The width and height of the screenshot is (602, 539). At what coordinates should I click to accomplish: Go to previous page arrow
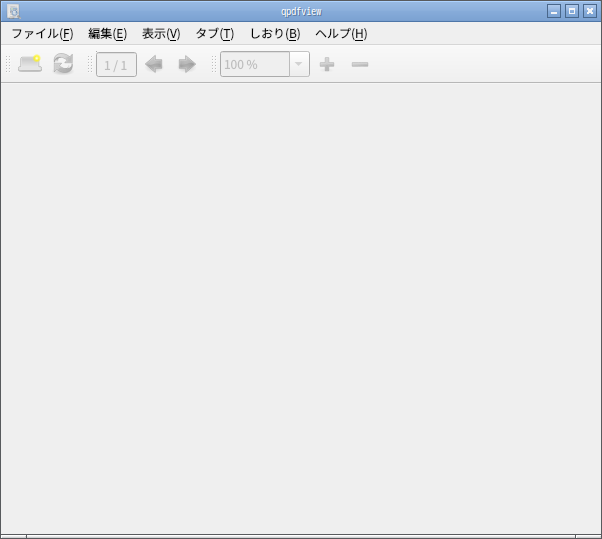click(154, 64)
